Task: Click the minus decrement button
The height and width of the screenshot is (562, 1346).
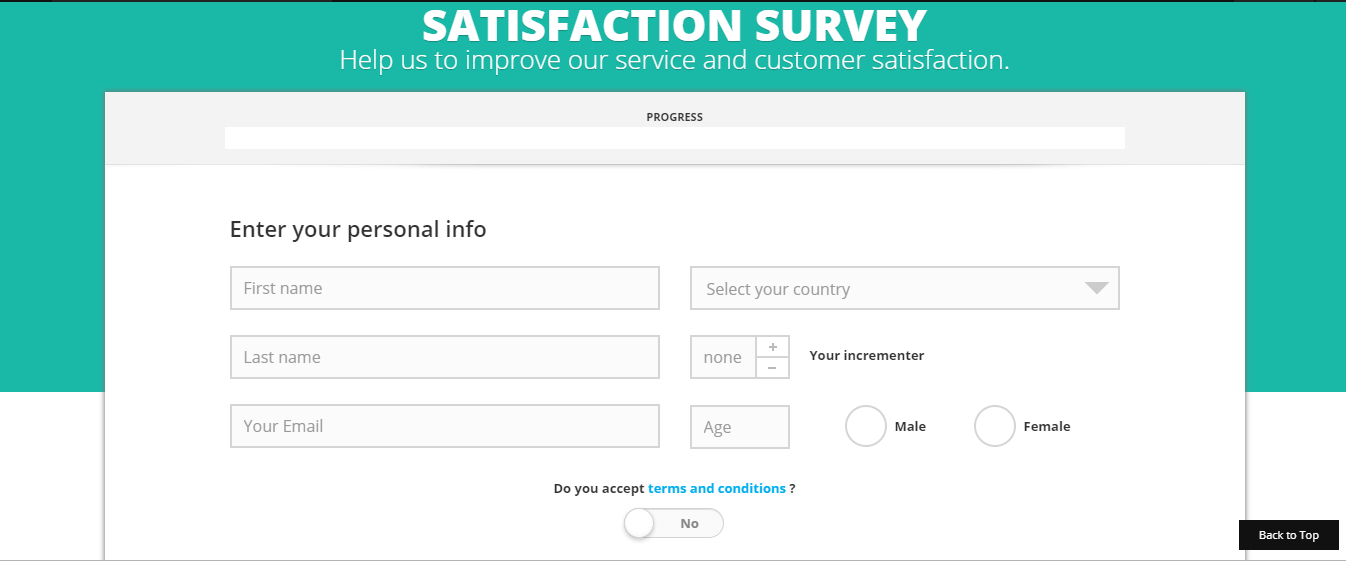Action: point(772,368)
